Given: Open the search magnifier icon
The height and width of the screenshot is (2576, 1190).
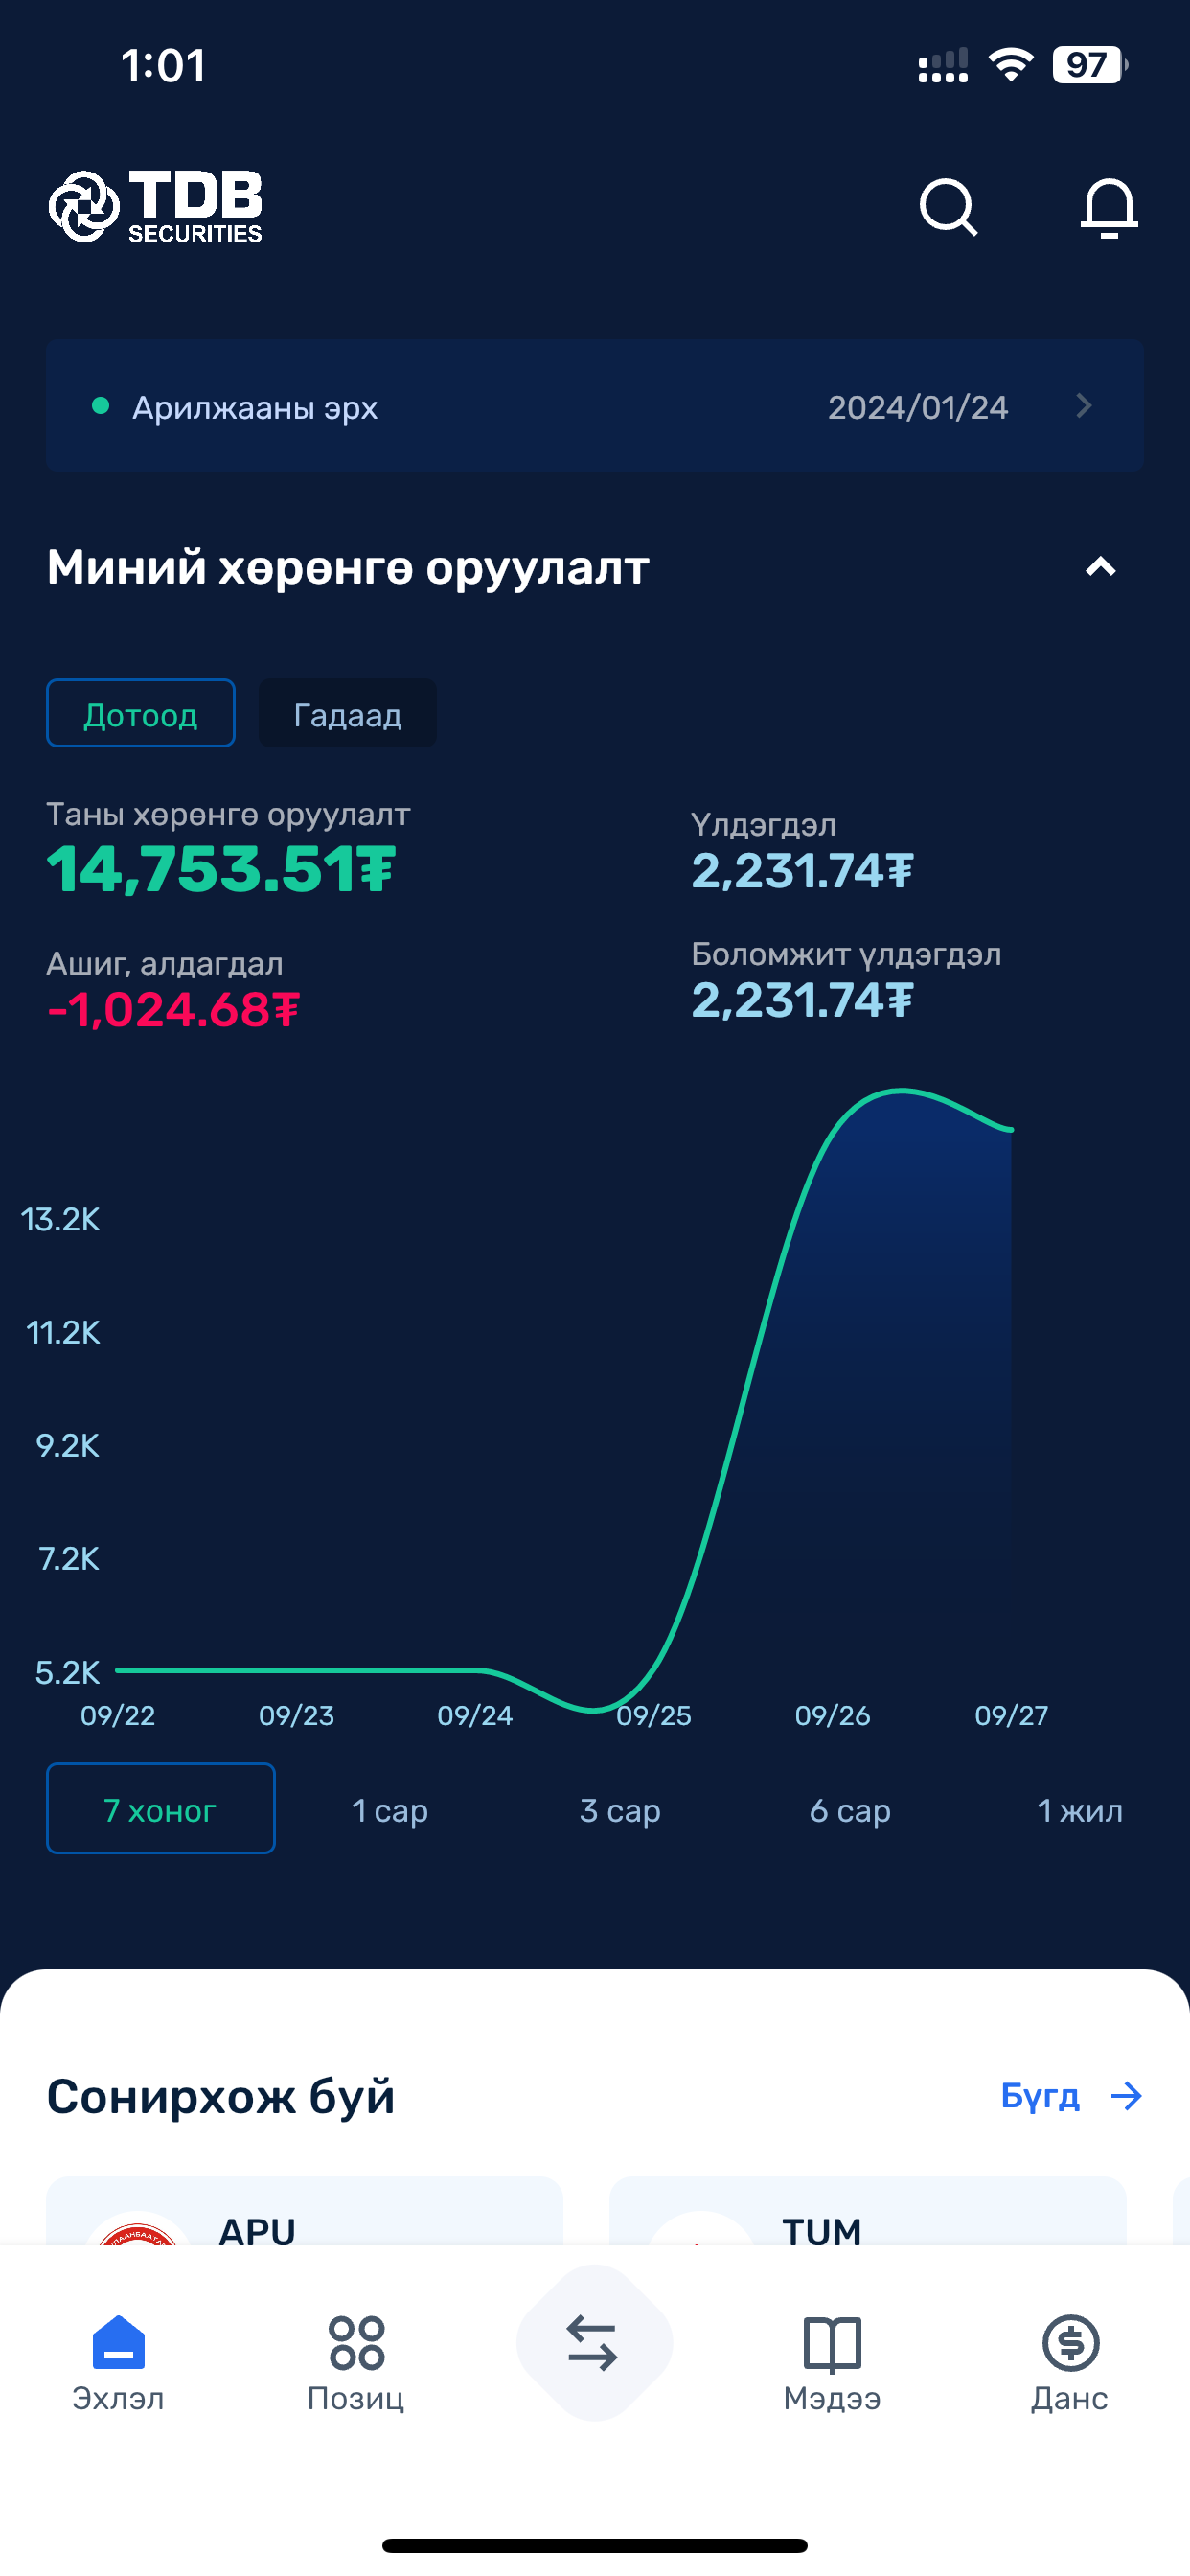Looking at the screenshot, I should (948, 207).
